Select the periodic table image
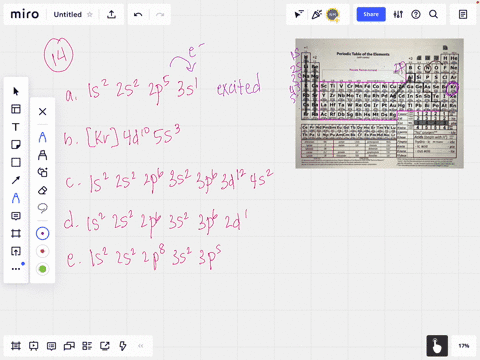The image size is (480, 360). coord(379,103)
